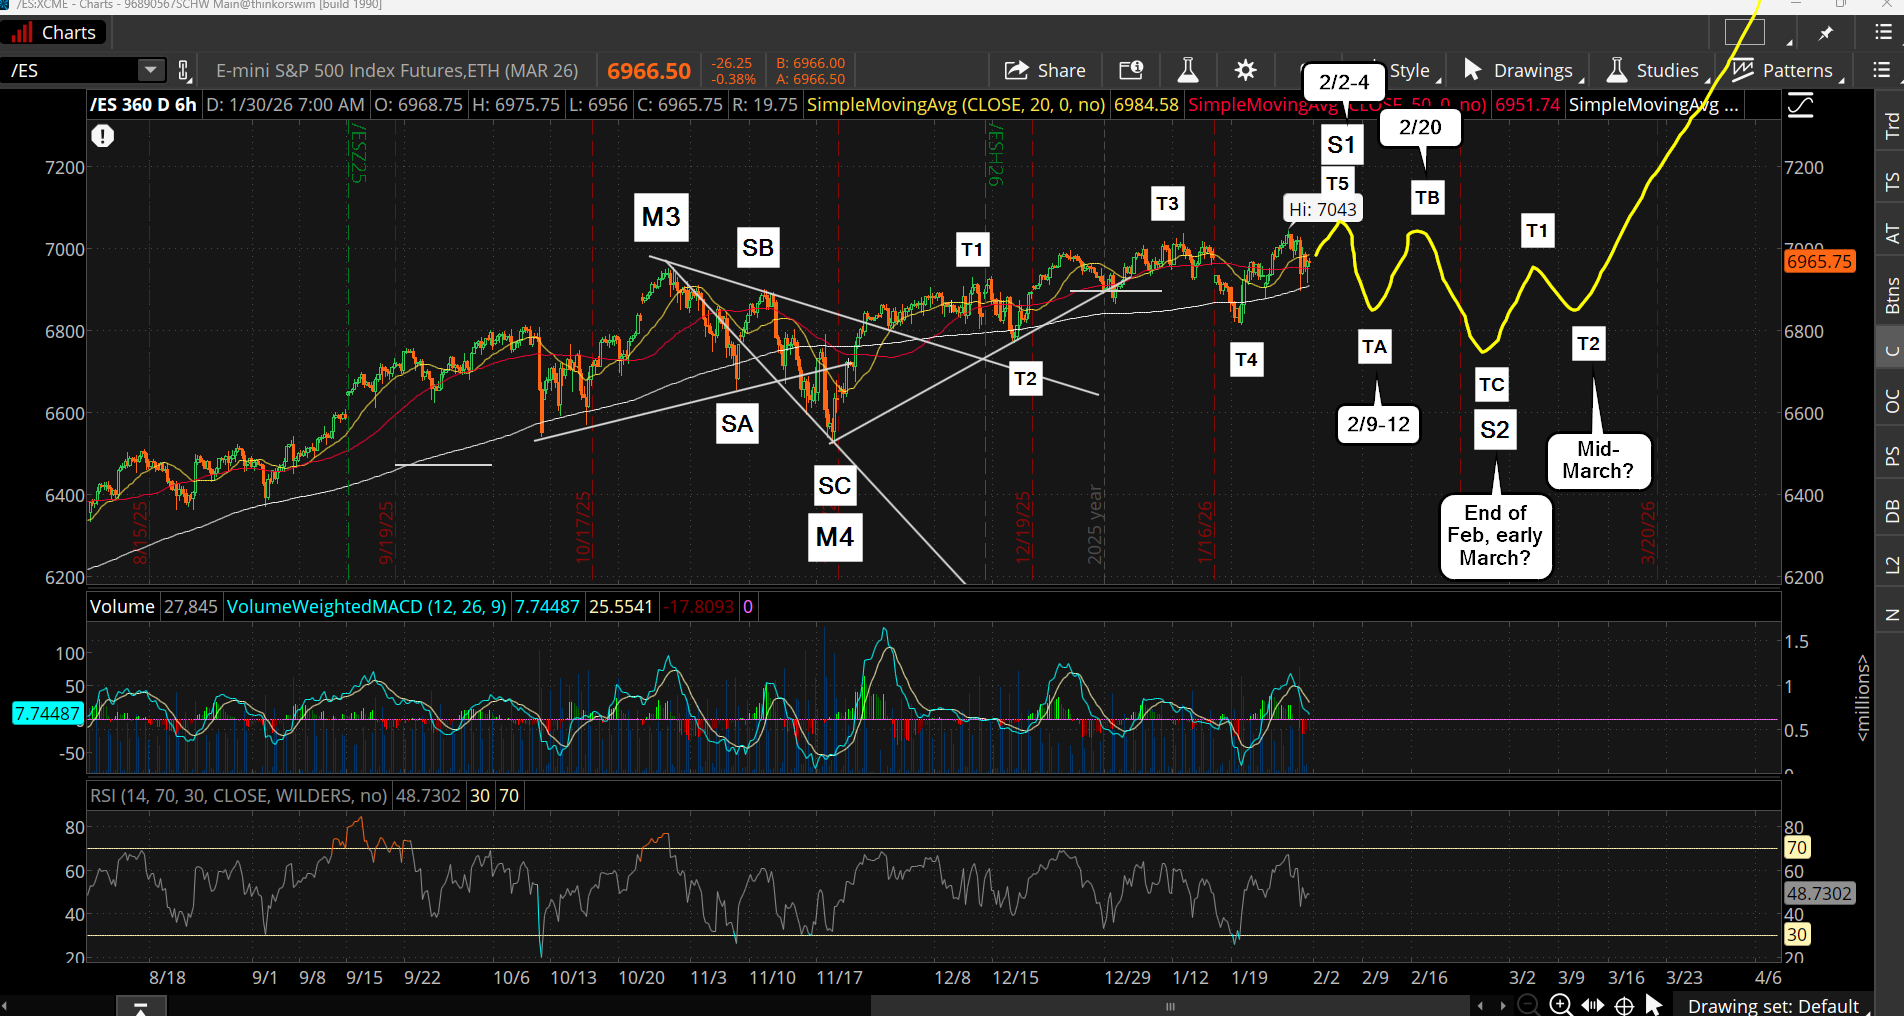Click the pin window icon

[1825, 33]
